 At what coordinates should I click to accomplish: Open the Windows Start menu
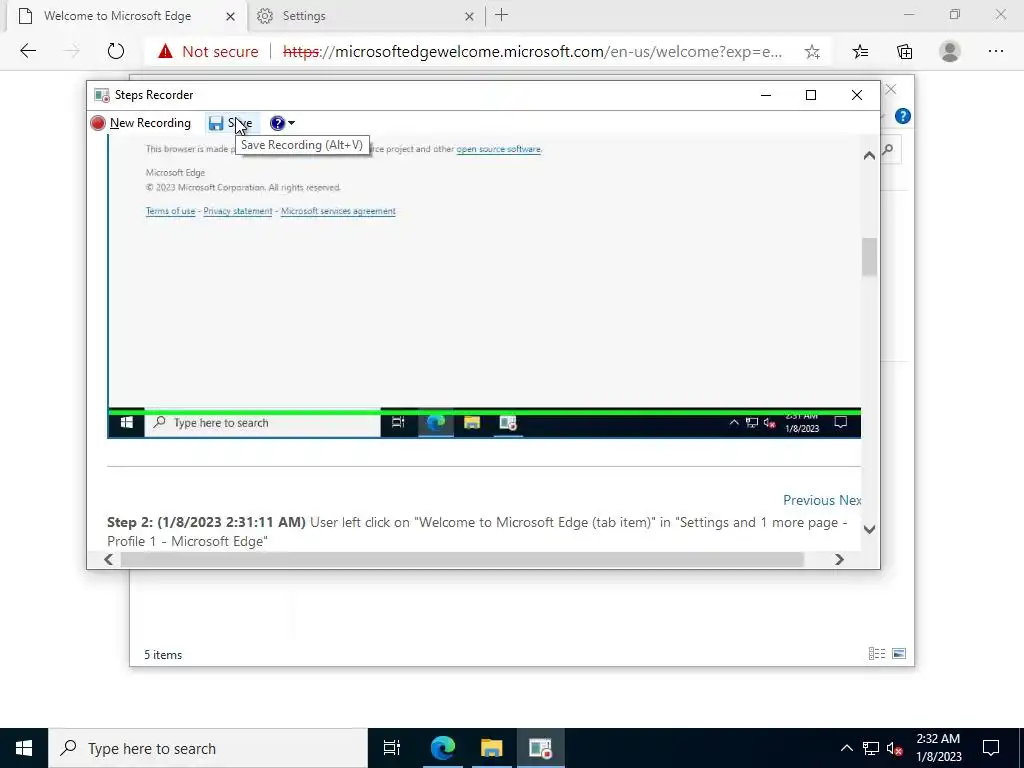click(x=24, y=748)
